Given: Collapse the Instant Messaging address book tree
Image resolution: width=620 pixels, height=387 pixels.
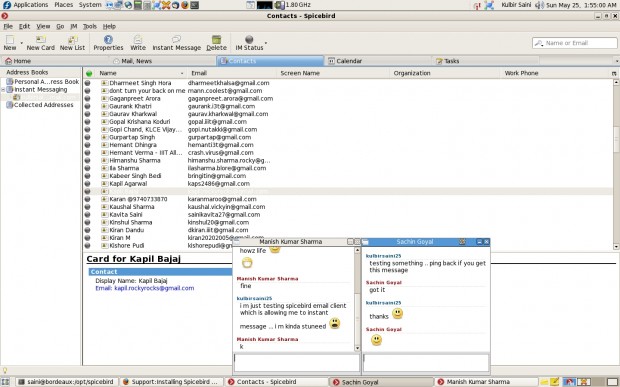Looking at the screenshot, I should tap(3, 90).
